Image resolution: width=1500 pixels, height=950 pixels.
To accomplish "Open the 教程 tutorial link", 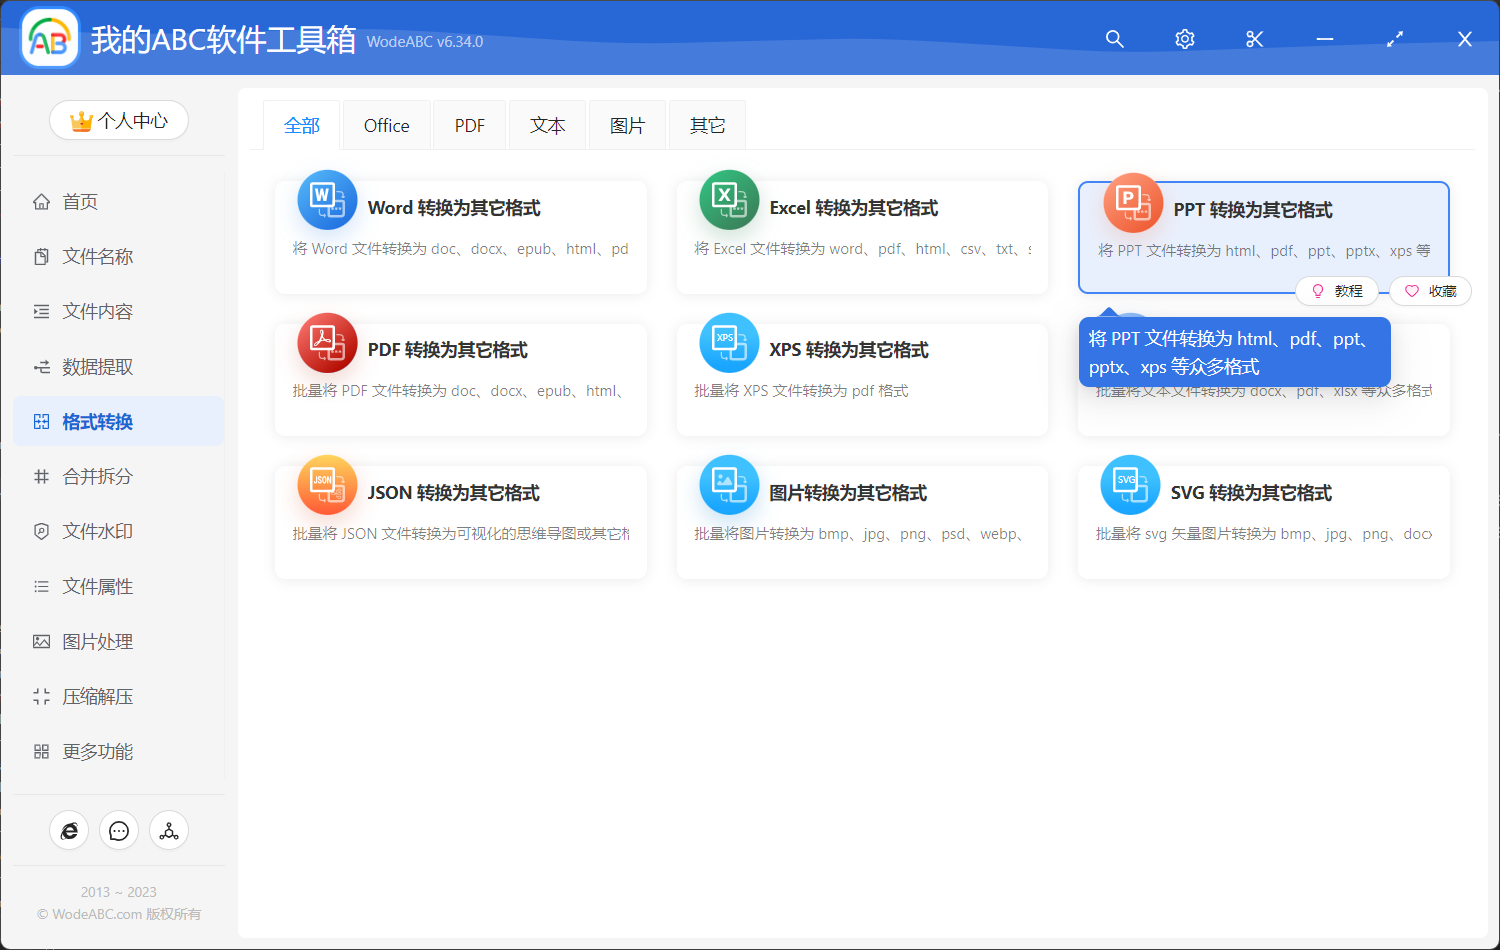I will [x=1337, y=290].
